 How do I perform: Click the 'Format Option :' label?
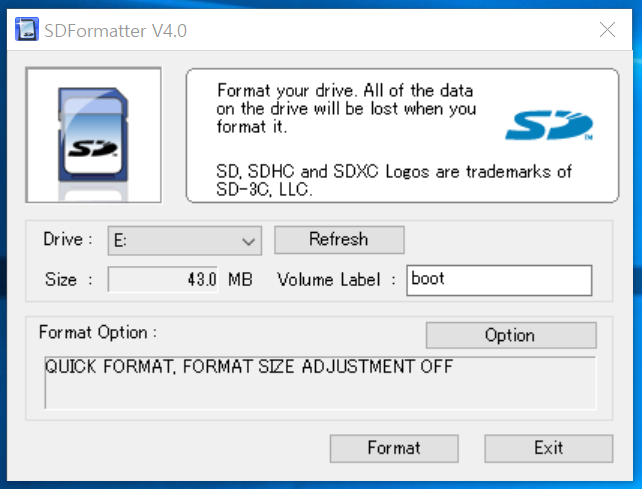click(98, 332)
